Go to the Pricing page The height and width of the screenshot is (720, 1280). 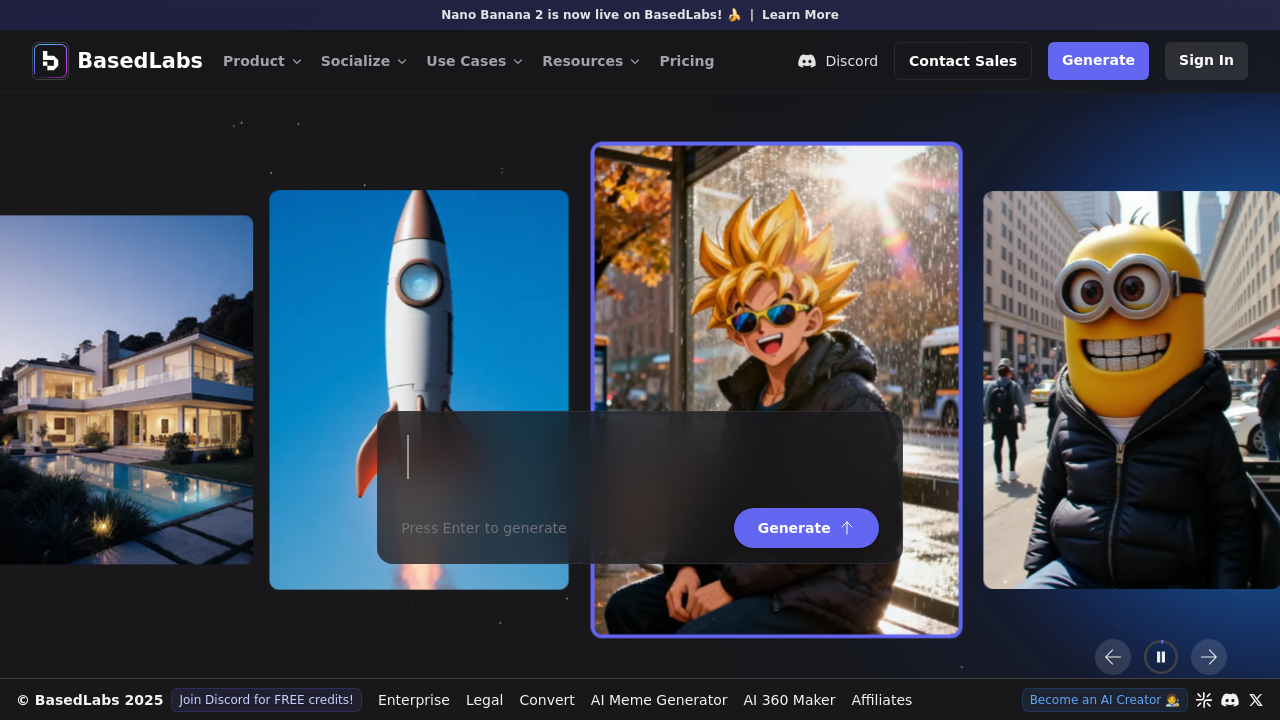click(686, 61)
